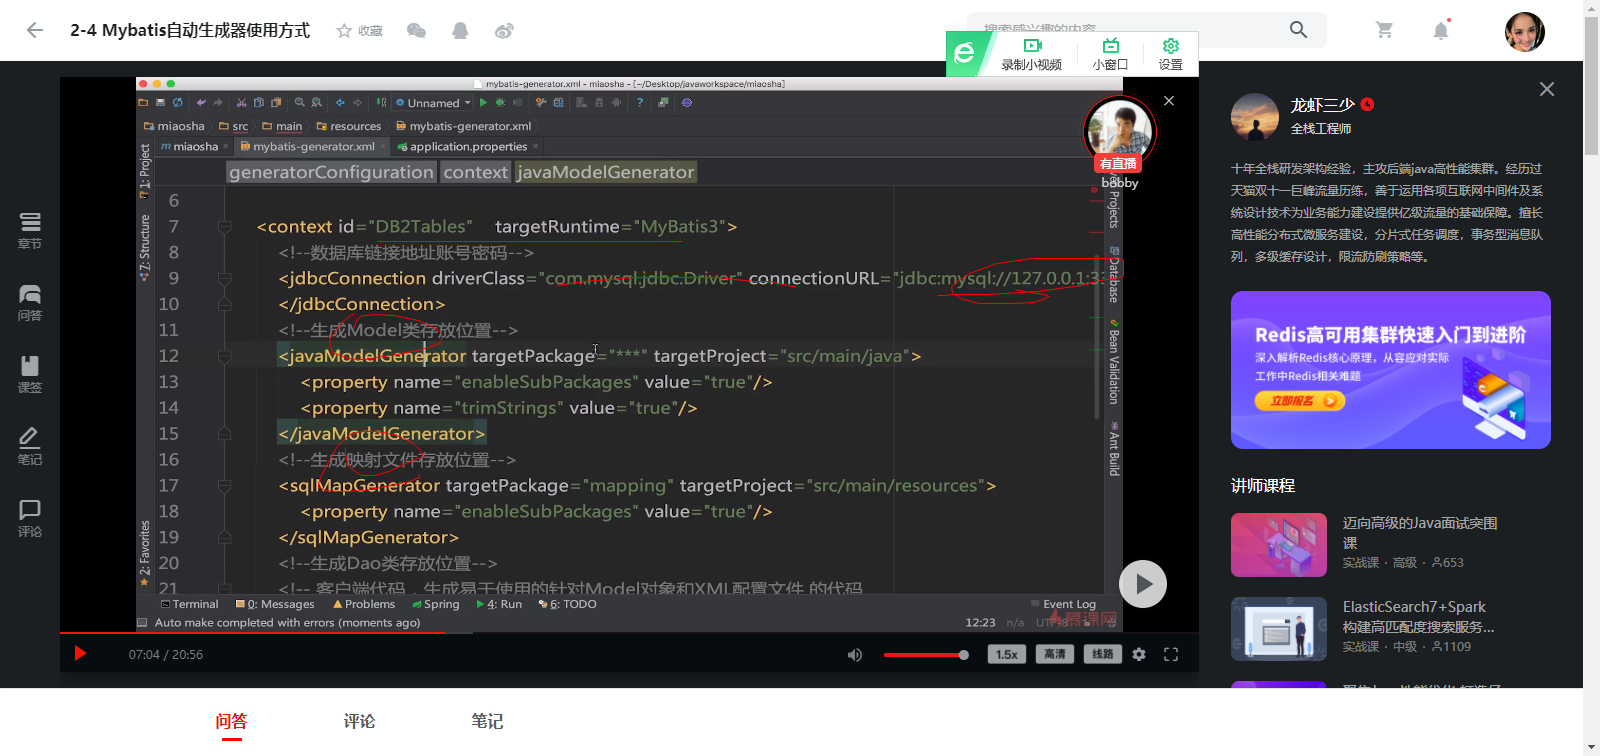The width and height of the screenshot is (1600, 756).
Task: Click the javaModelGenerator breadcrumb in the IDE
Action: pyautogui.click(x=605, y=172)
